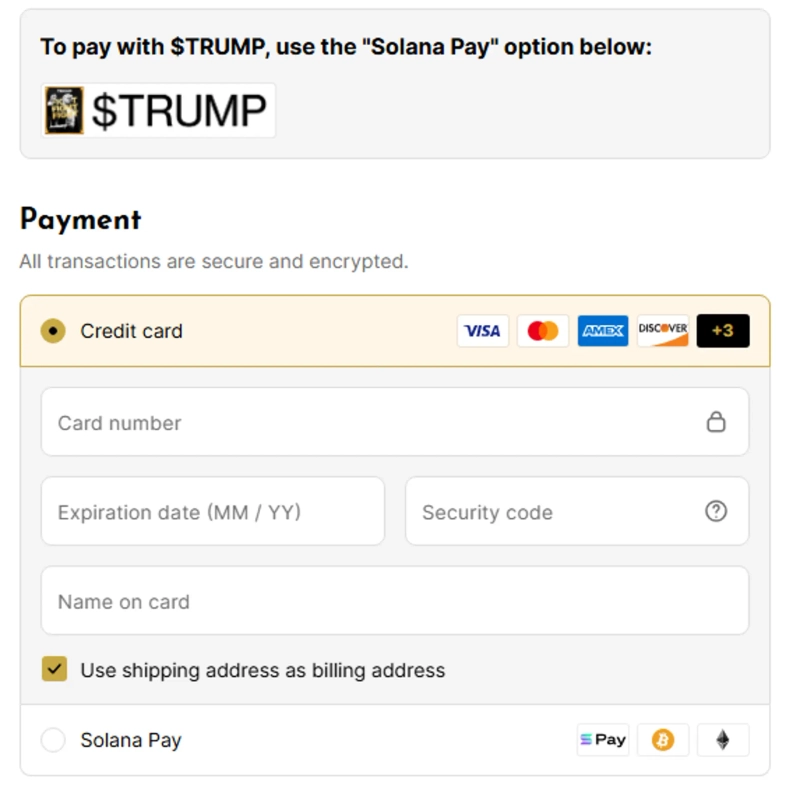Click the Name on card field
The image size is (800, 793).
(394, 601)
